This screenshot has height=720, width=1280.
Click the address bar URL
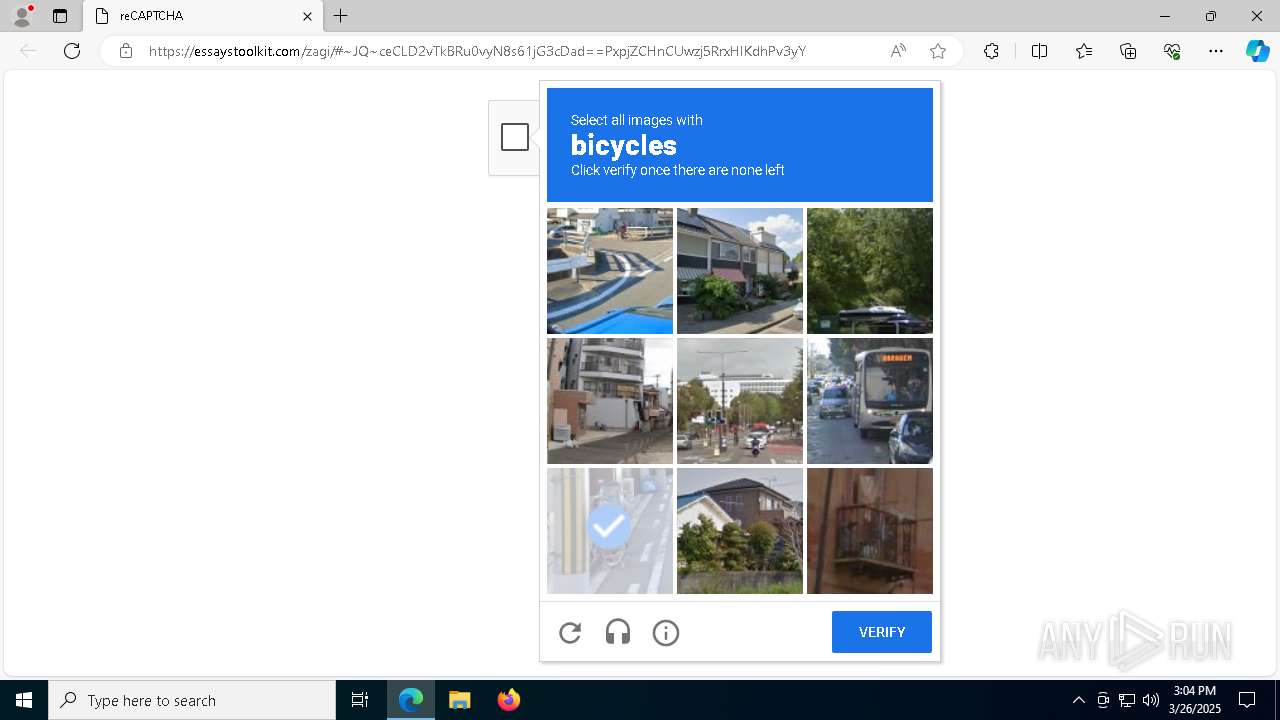click(477, 51)
